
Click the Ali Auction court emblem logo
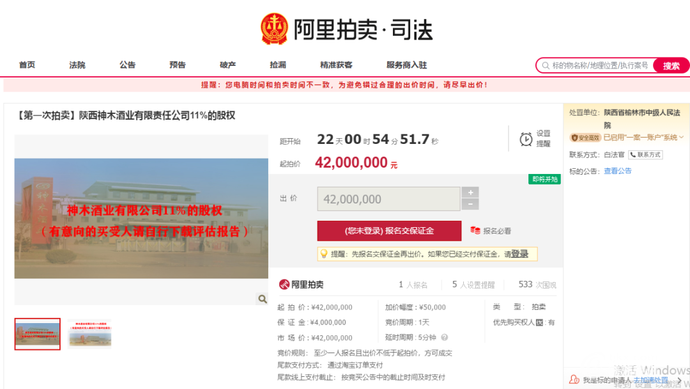click(x=274, y=29)
